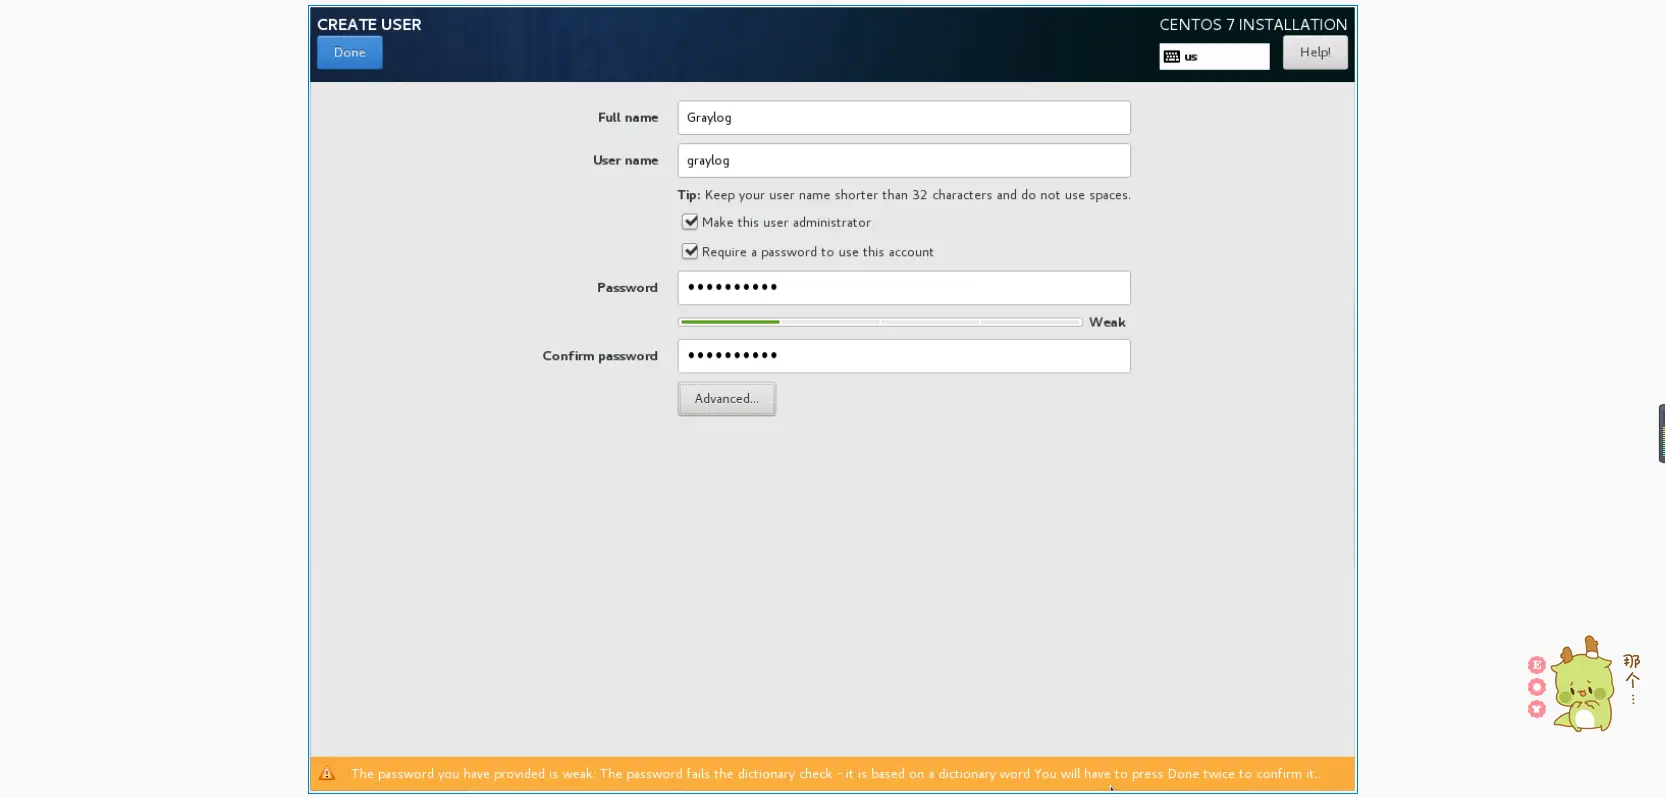Click the Confirm password label

[x=600, y=356]
